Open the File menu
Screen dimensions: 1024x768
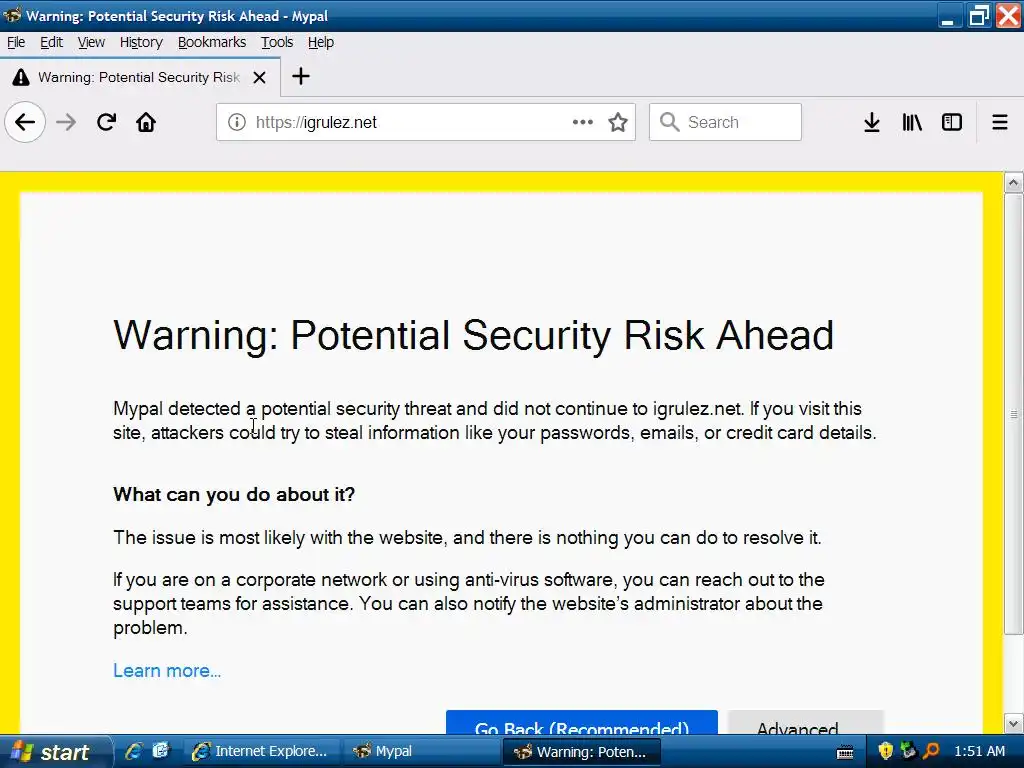pos(16,42)
